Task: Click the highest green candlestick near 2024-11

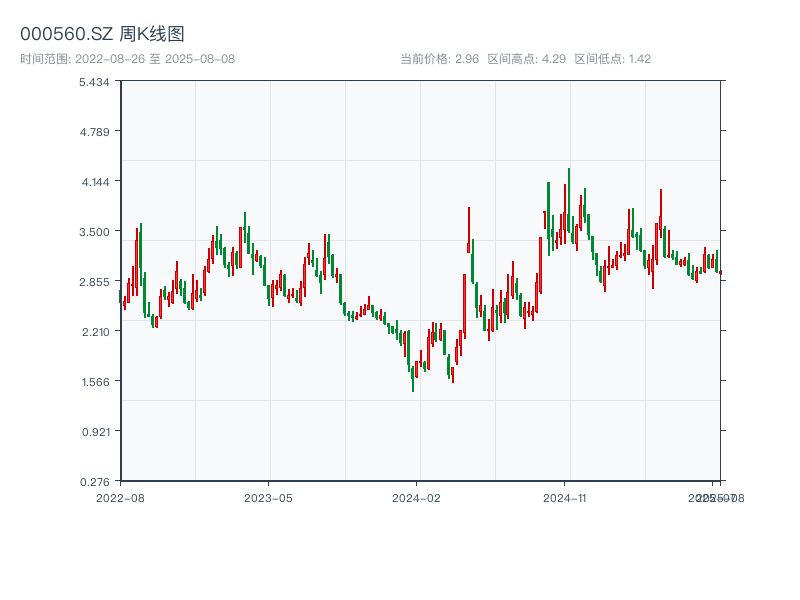Action: [569, 200]
